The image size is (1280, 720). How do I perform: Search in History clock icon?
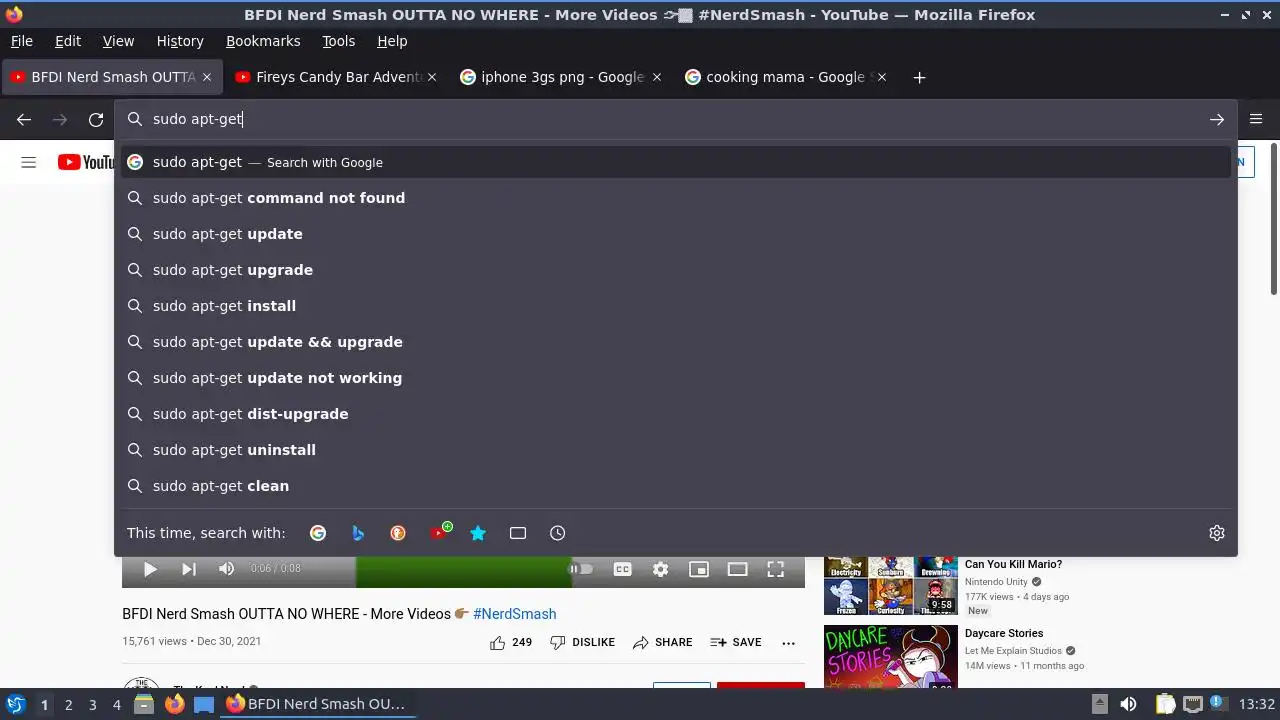(x=558, y=533)
